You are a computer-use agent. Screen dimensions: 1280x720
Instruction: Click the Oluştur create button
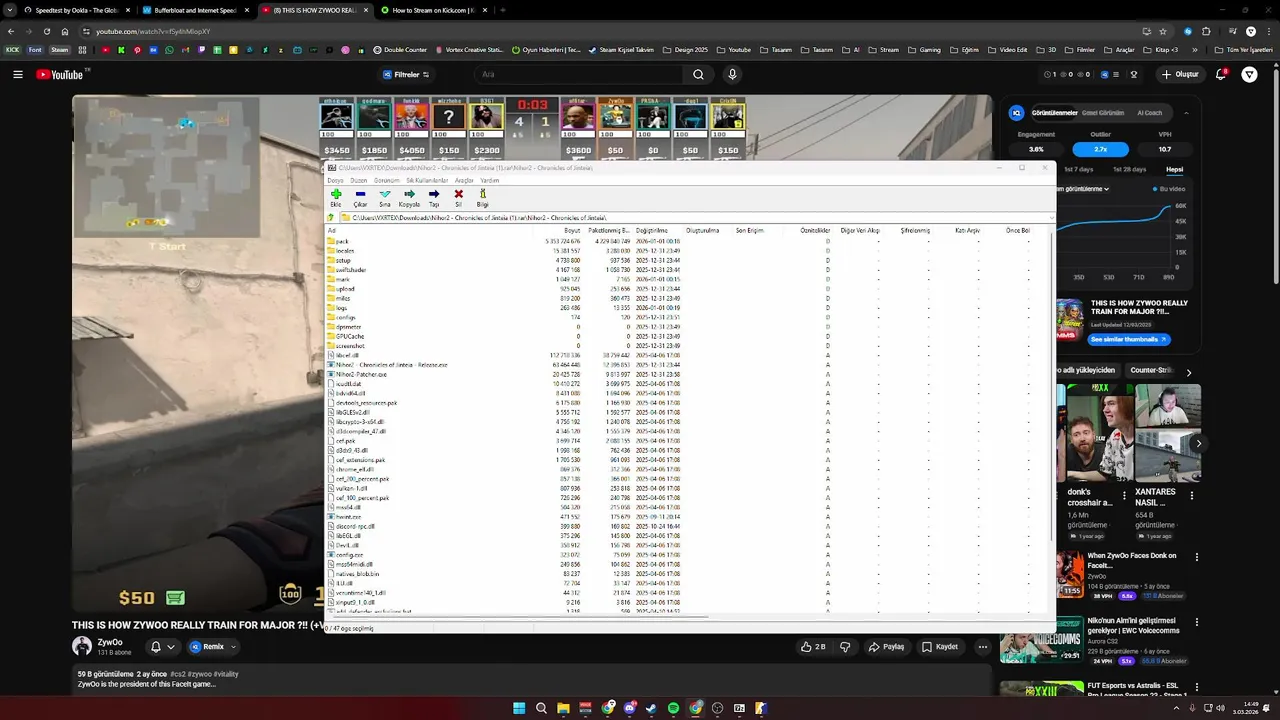pos(1180,74)
